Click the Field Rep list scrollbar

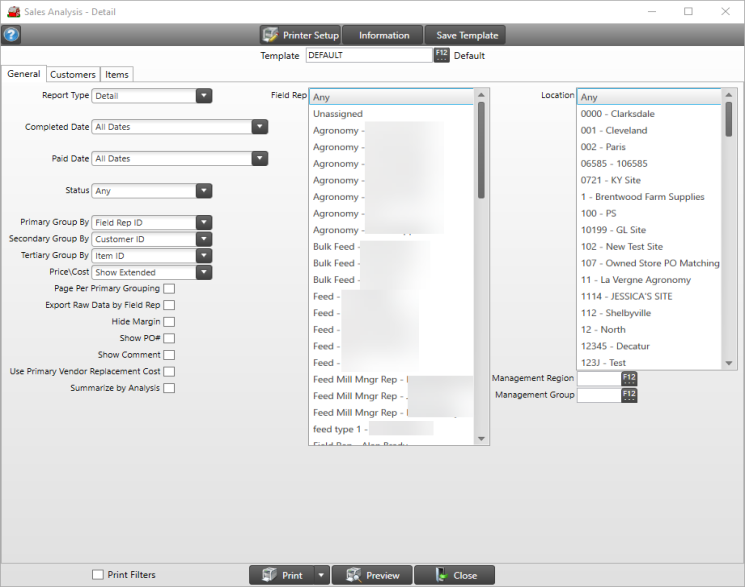tap(481, 150)
